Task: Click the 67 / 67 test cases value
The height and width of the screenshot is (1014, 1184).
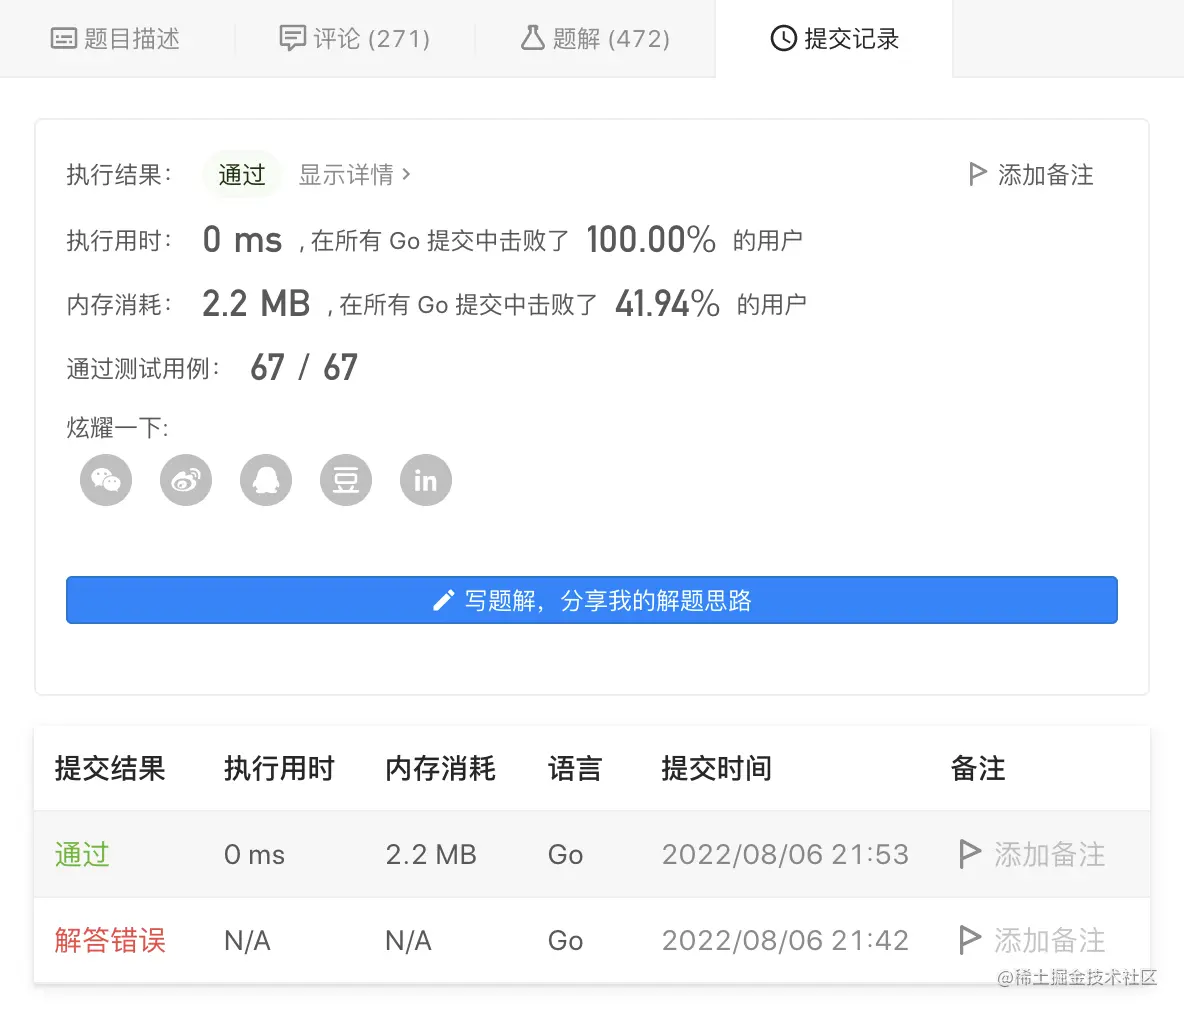Action: click(304, 368)
